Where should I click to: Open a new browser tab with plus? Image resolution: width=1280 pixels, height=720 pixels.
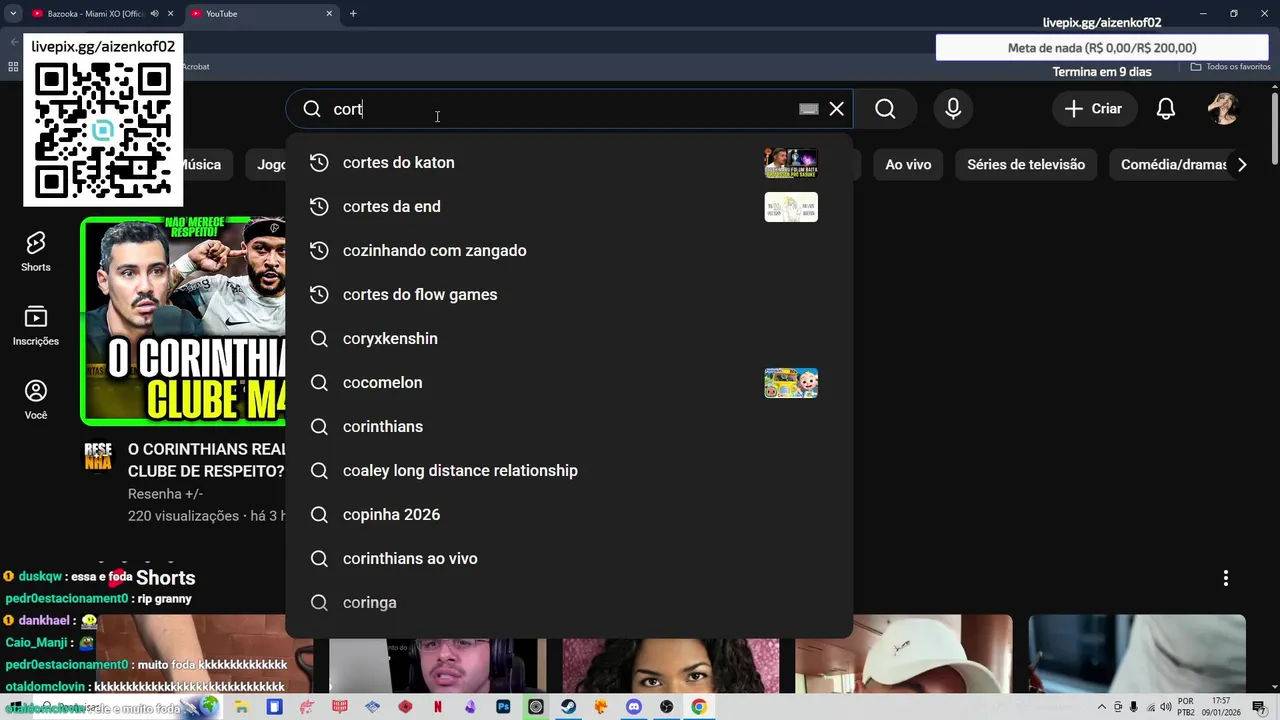353,14
